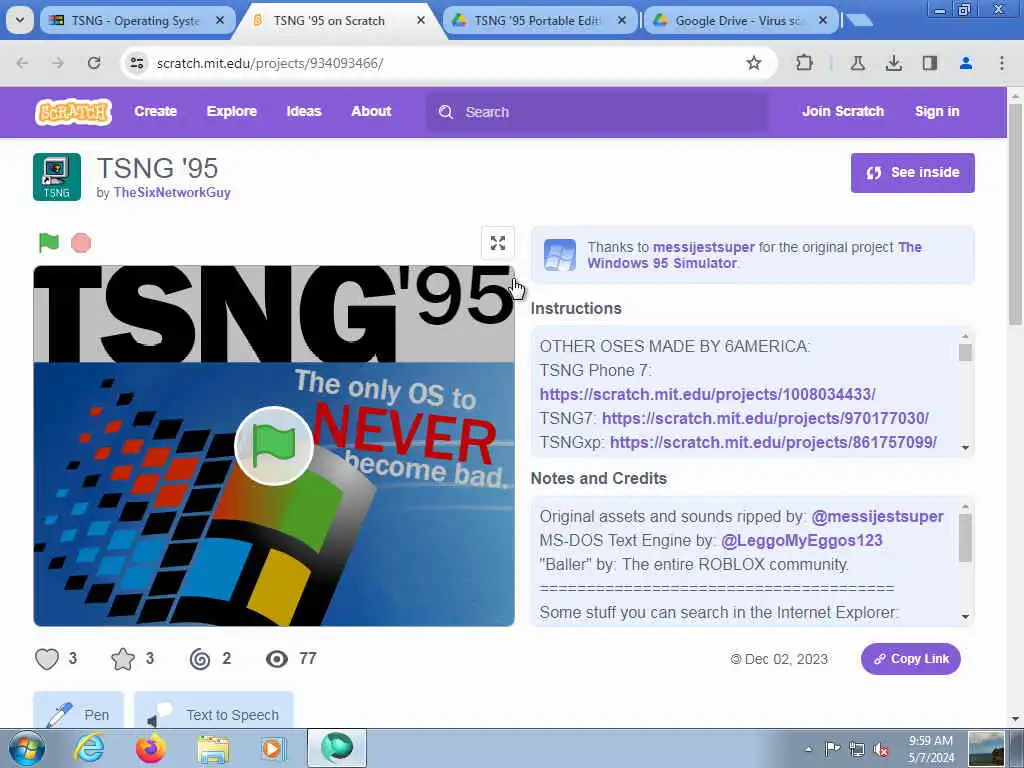Screen dimensions: 1024x768
Task: Open the Ideas page
Action: pos(304,112)
